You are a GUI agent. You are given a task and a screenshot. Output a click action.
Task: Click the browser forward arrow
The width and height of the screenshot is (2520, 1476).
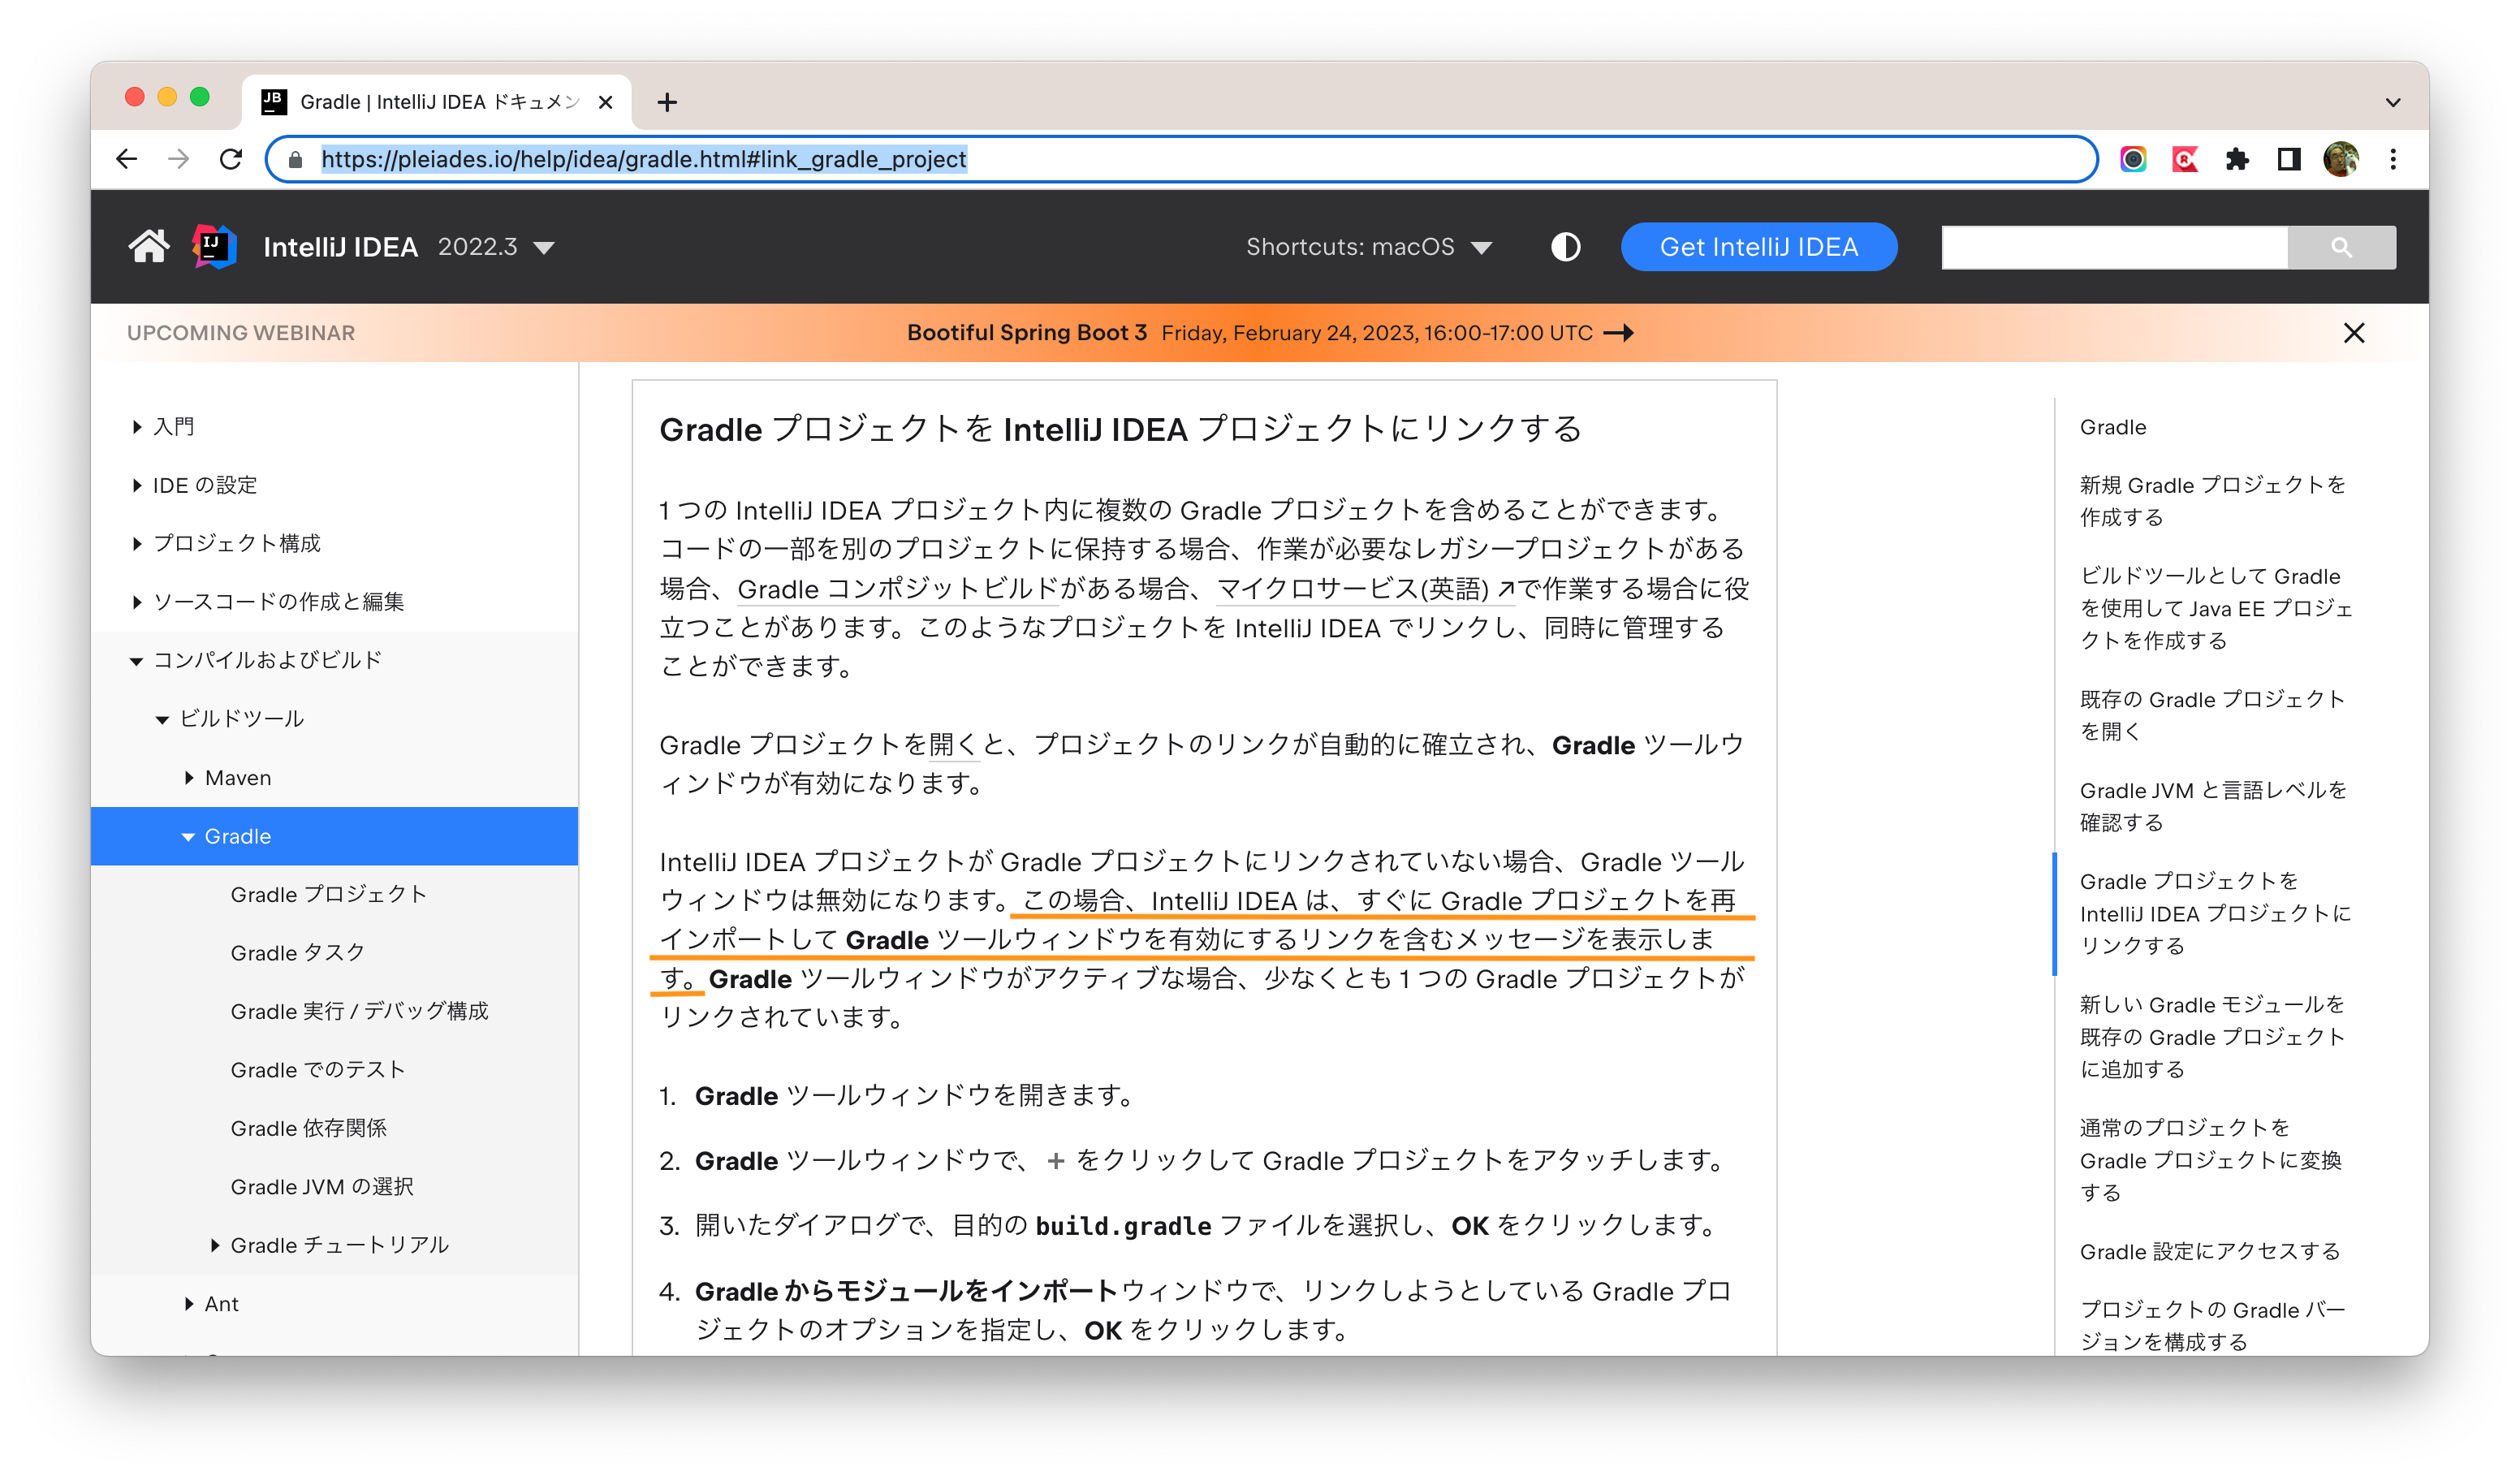click(179, 159)
